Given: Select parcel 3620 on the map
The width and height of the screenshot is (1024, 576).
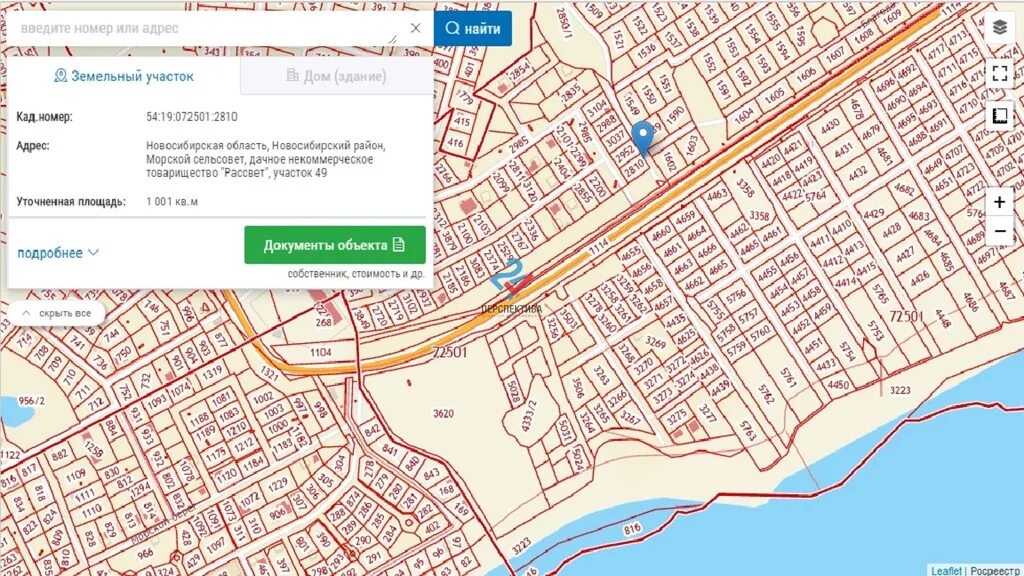Looking at the screenshot, I should pos(443,413).
